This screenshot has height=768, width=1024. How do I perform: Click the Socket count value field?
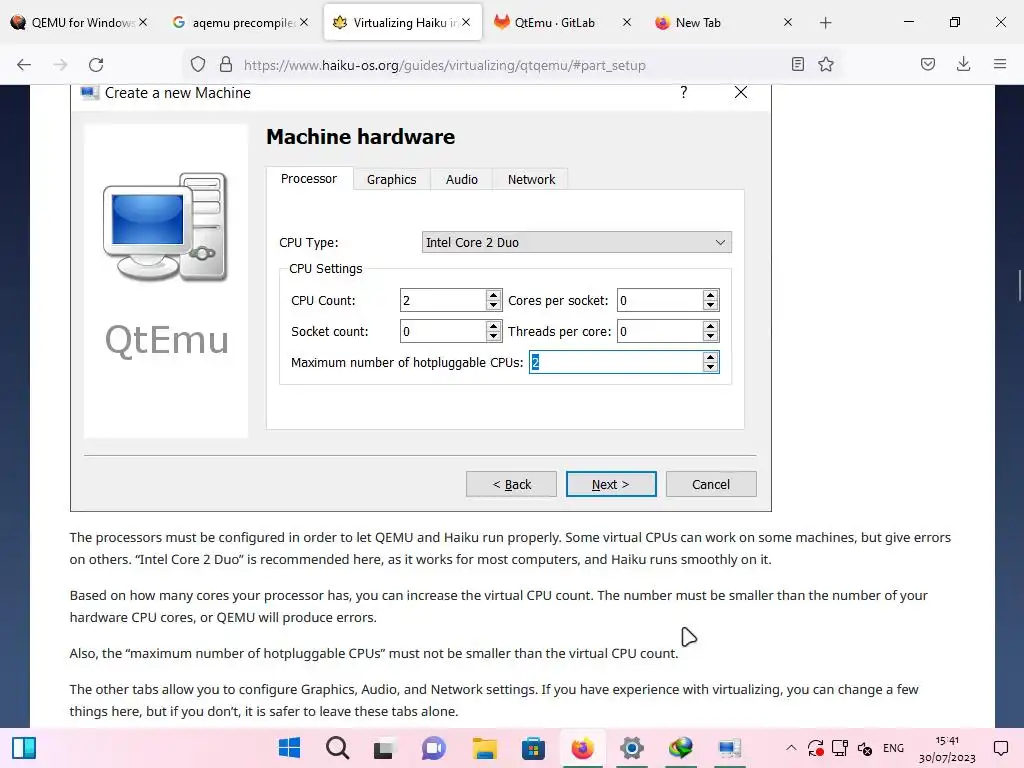coord(443,331)
